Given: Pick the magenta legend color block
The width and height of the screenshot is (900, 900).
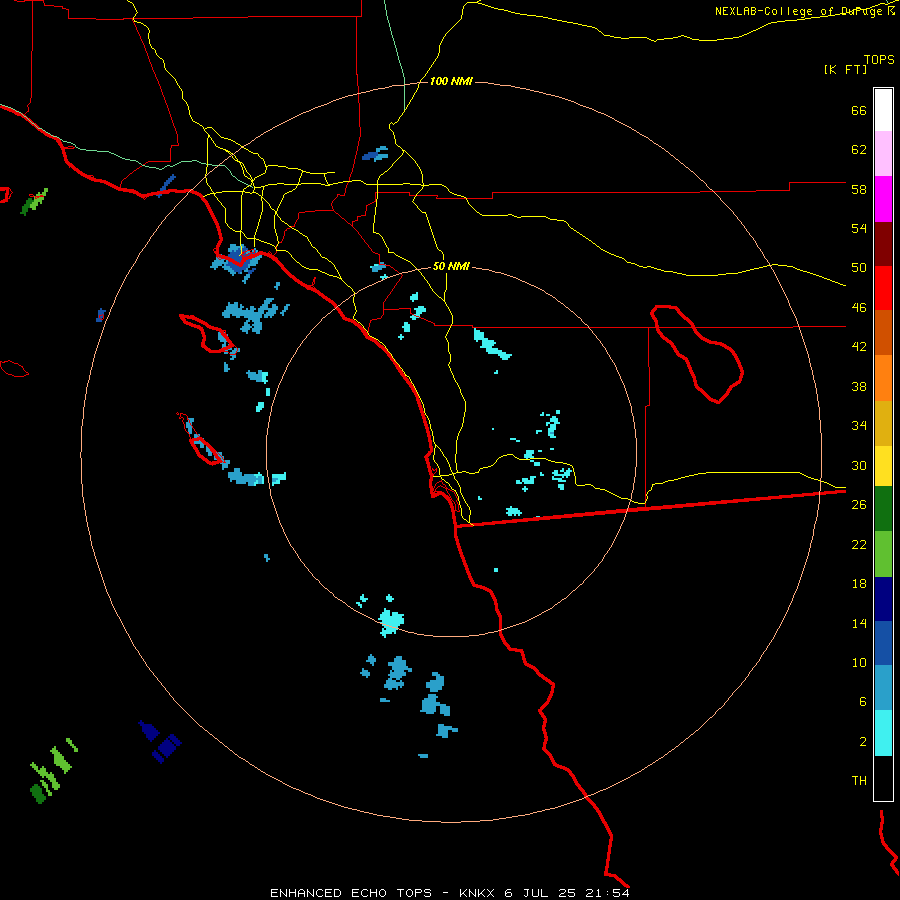Looking at the screenshot, I should (x=883, y=199).
